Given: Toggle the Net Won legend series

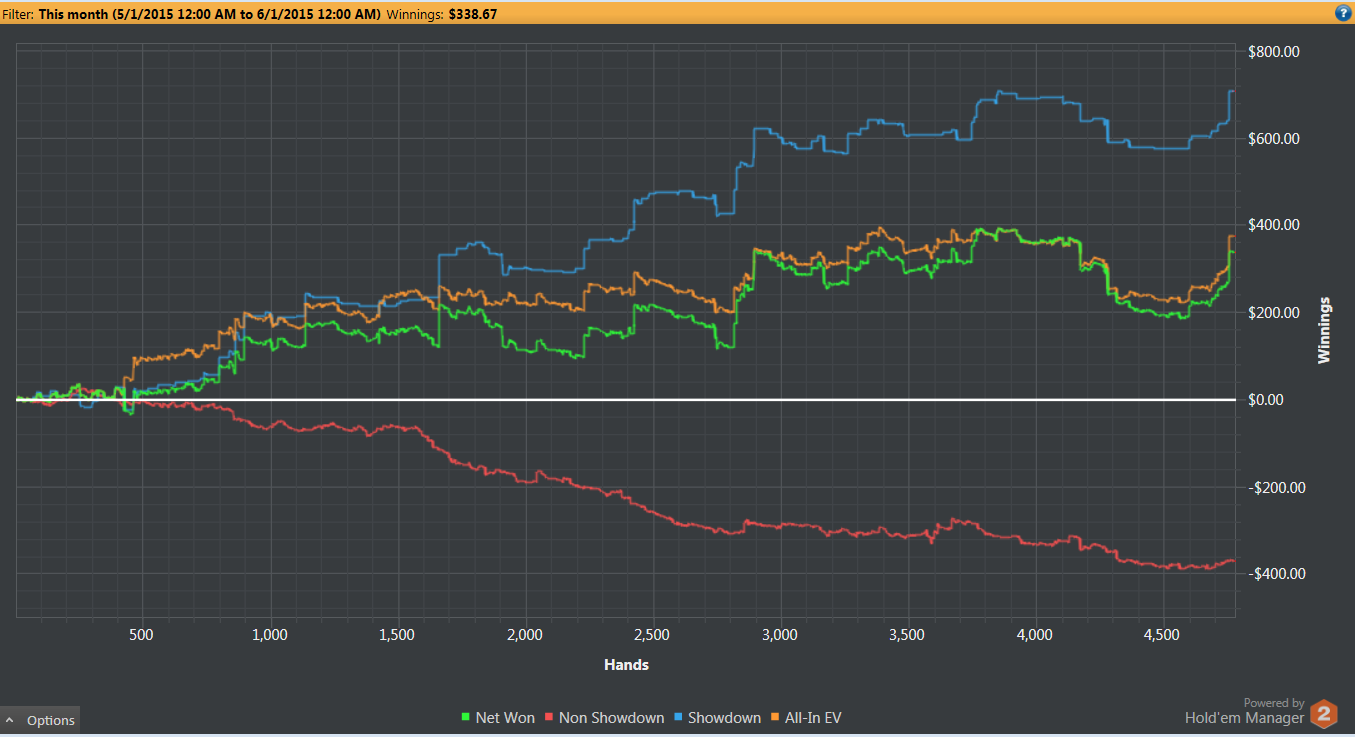Looking at the screenshot, I should tap(497, 717).
